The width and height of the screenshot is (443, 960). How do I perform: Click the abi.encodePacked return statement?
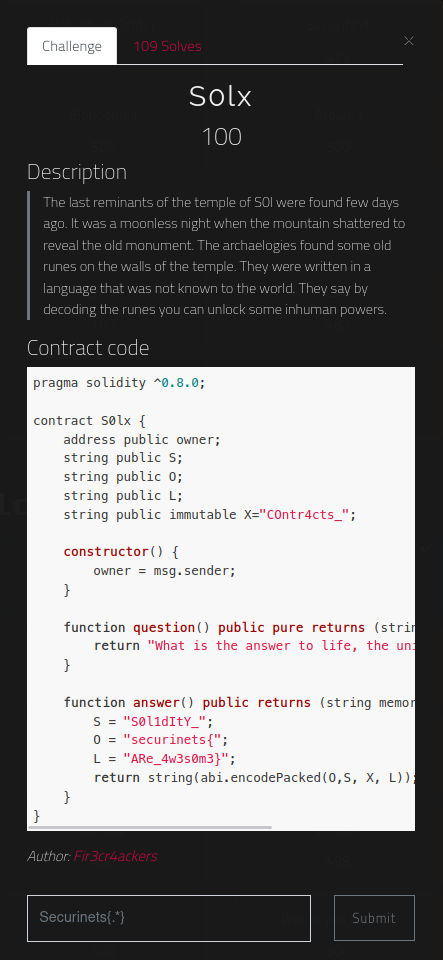pos(254,778)
